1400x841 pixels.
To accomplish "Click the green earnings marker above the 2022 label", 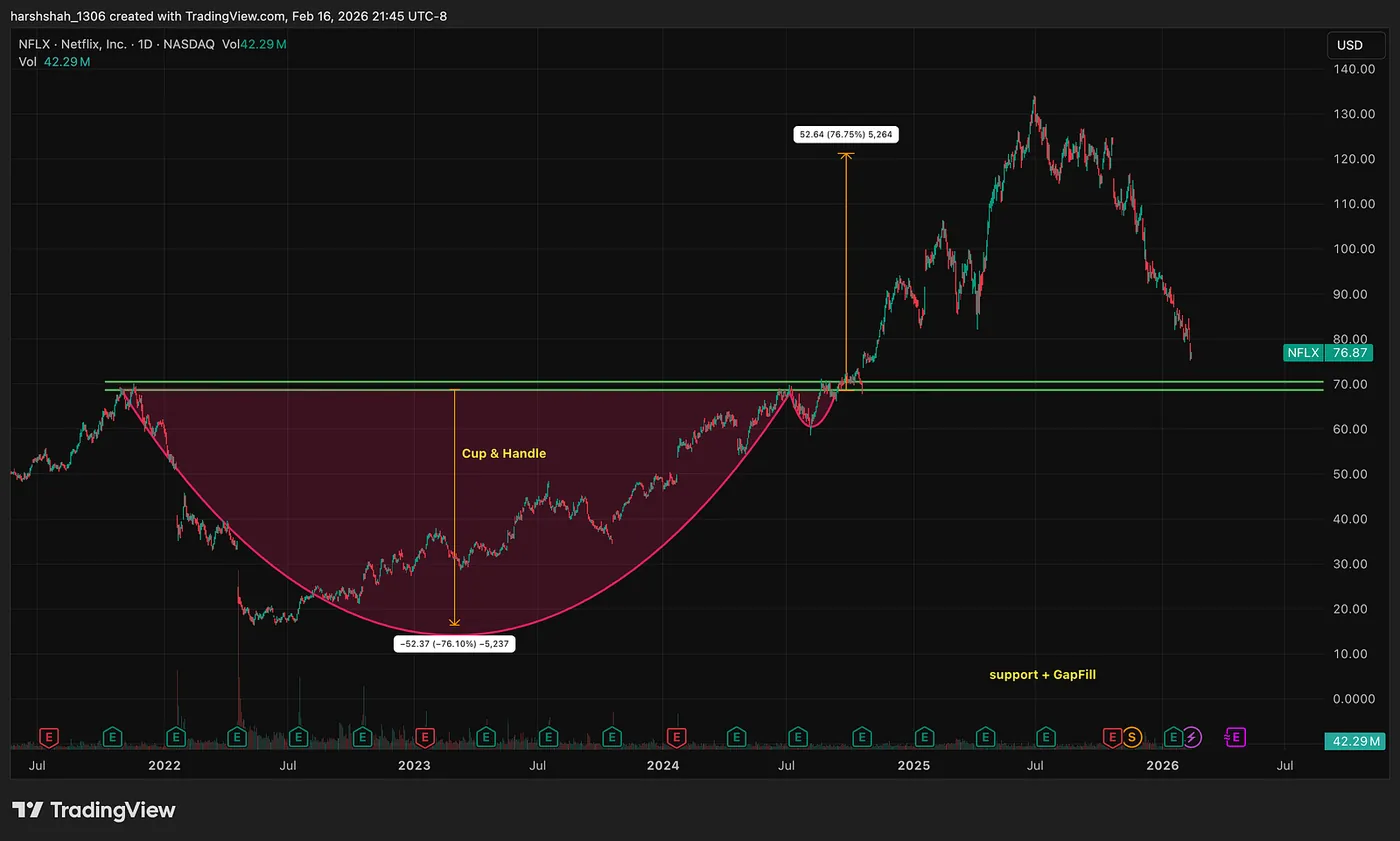I will pos(176,737).
